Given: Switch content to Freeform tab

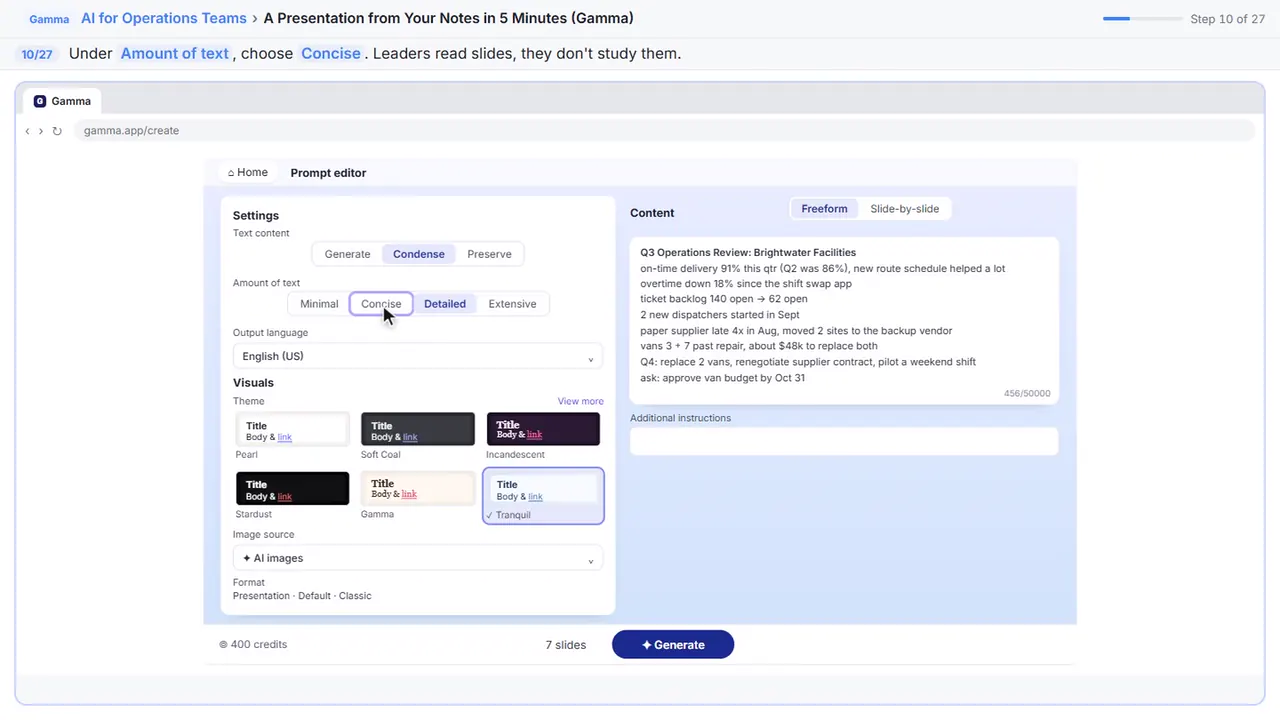Looking at the screenshot, I should [x=824, y=209].
